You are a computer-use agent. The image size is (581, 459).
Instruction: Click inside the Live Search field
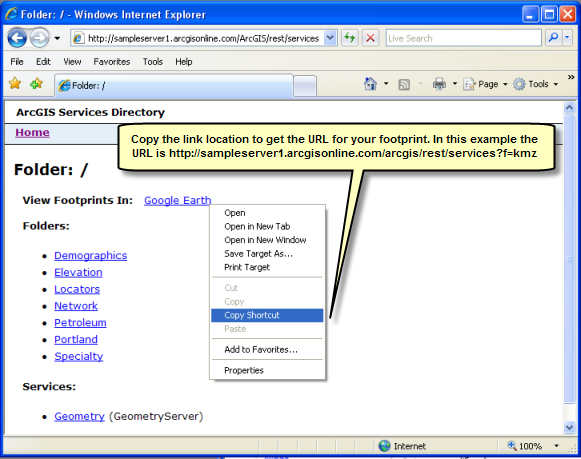[464, 38]
